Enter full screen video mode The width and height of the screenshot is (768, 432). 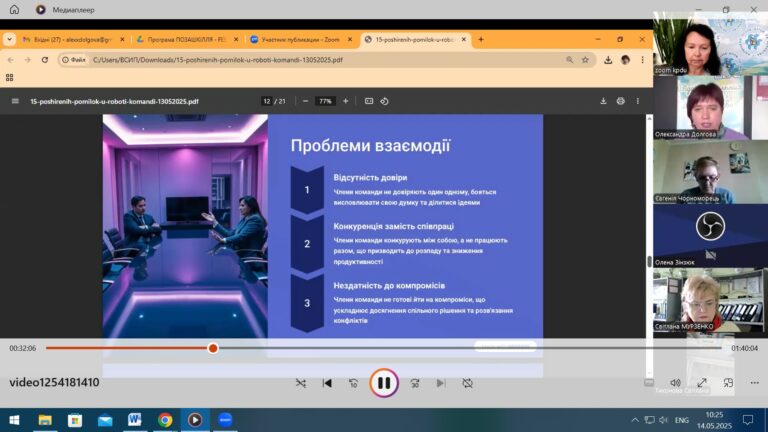tap(702, 383)
